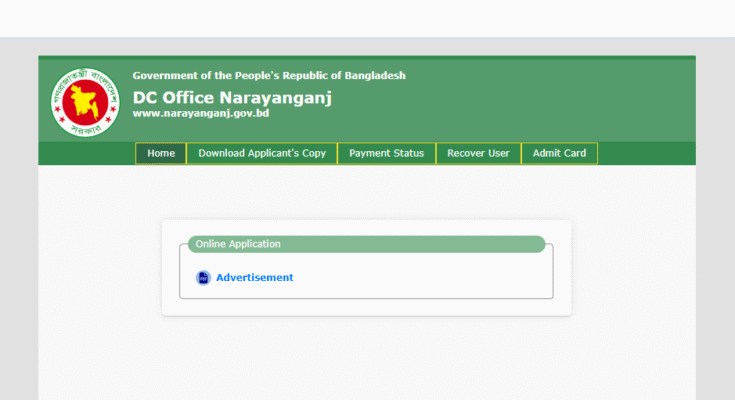This screenshot has width=735, height=400.
Task: Click the gray margin left of the page
Action: click(18, 220)
